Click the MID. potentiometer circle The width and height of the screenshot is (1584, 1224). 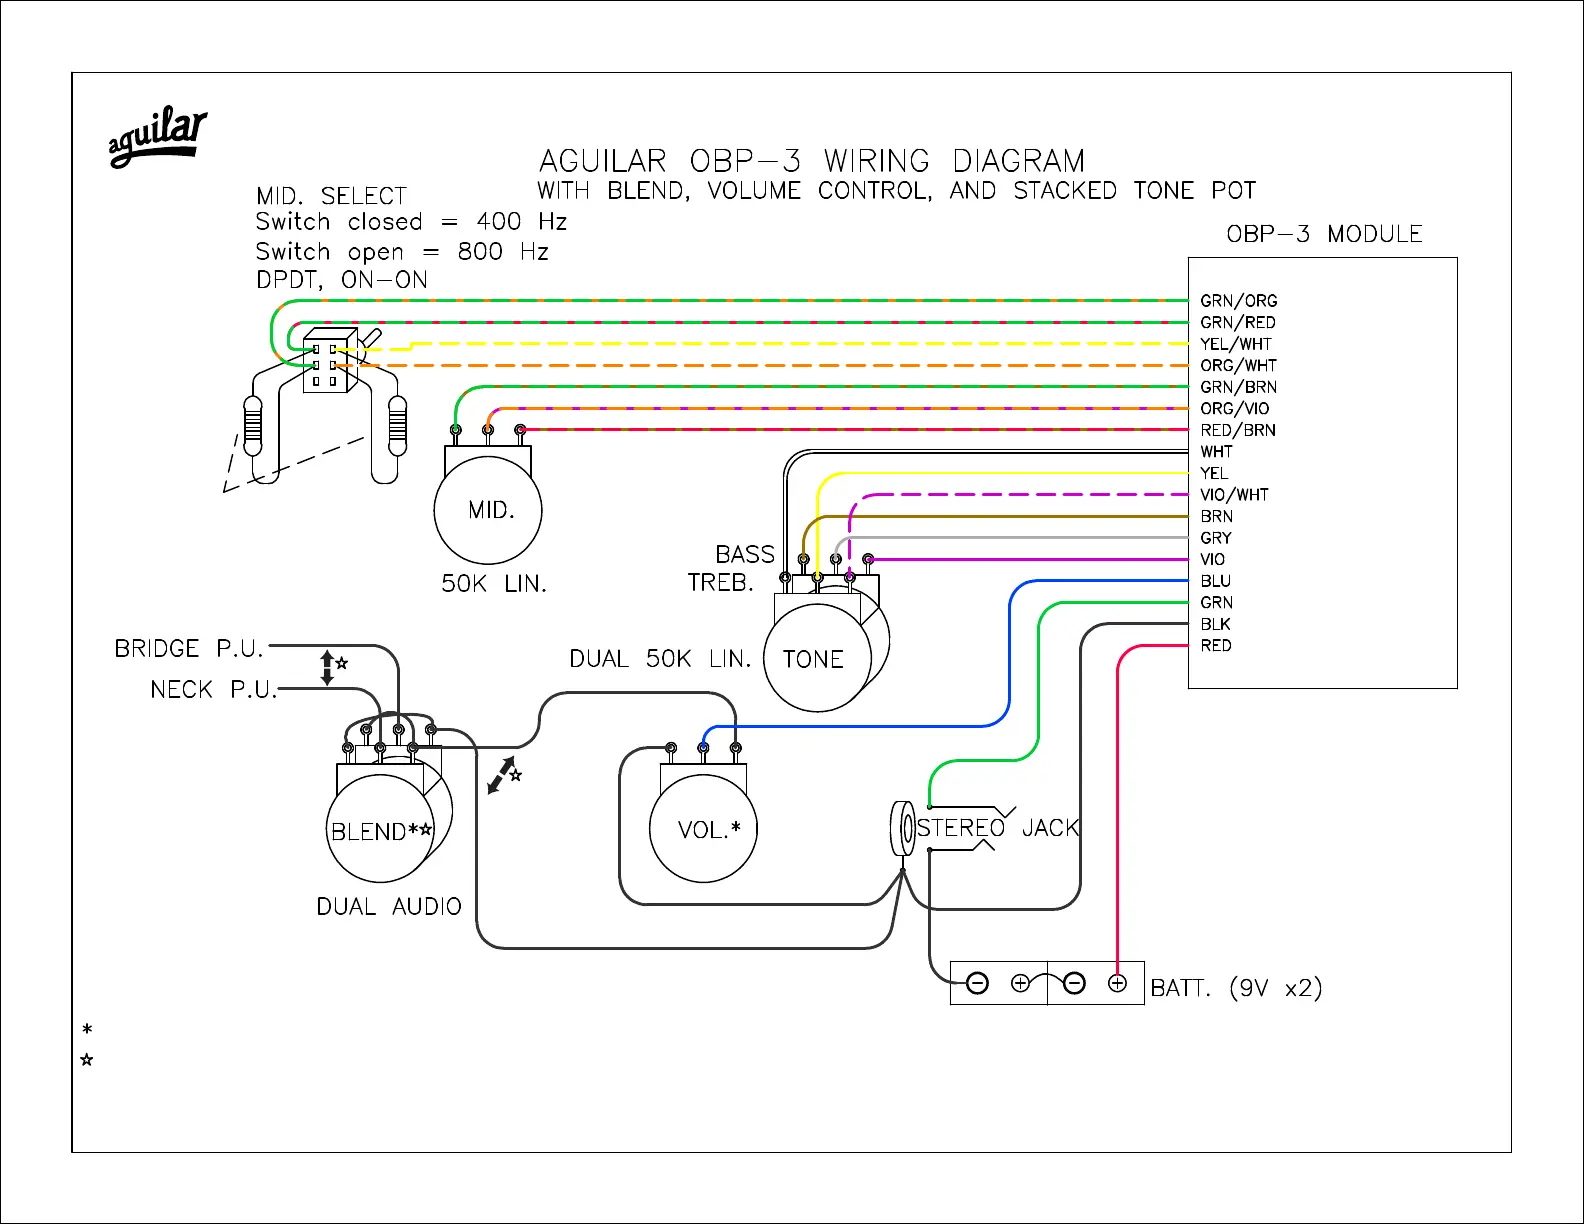pyautogui.click(x=488, y=511)
